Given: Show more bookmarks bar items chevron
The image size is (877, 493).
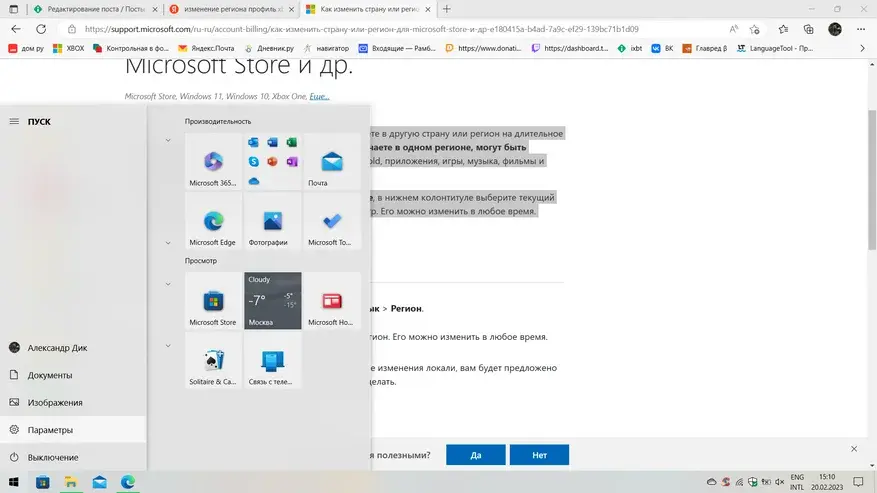Looking at the screenshot, I should point(862,49).
